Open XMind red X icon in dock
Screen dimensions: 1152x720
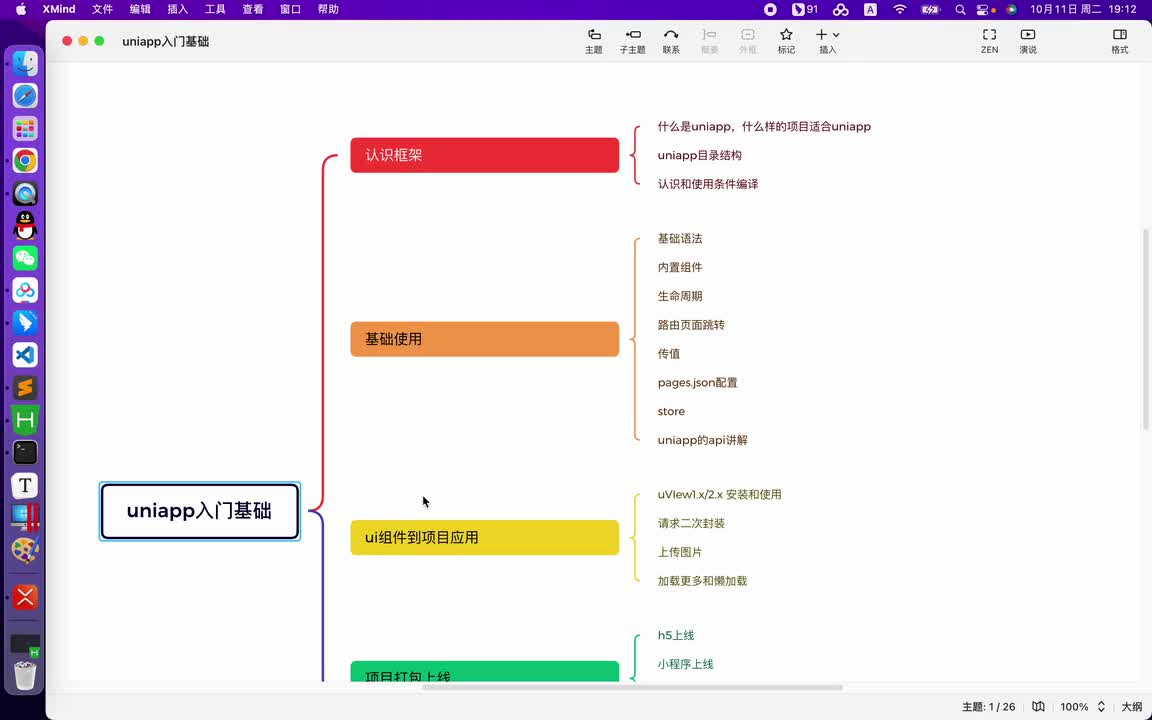pos(25,597)
